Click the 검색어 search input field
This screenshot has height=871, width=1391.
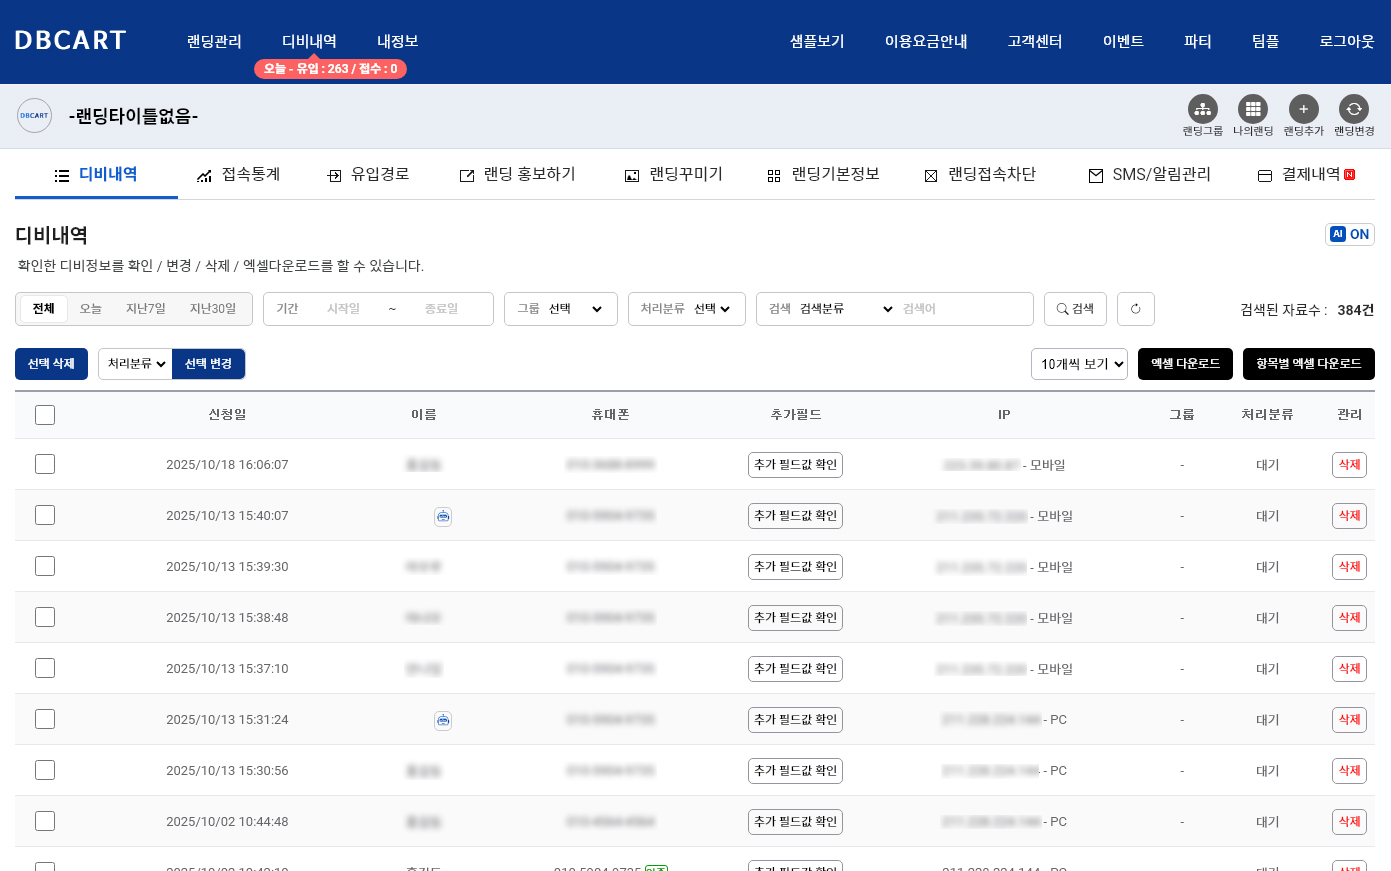tap(962, 309)
